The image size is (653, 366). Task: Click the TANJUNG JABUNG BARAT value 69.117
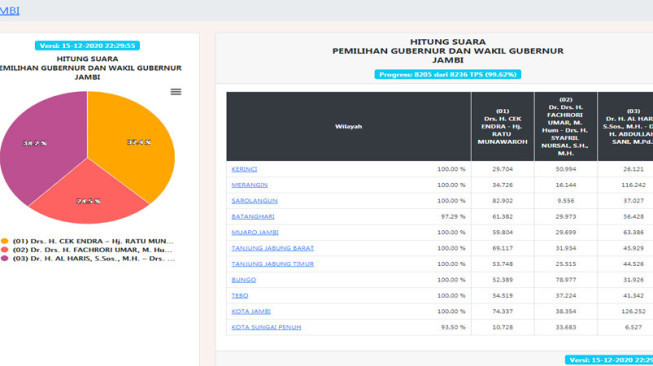(x=503, y=248)
